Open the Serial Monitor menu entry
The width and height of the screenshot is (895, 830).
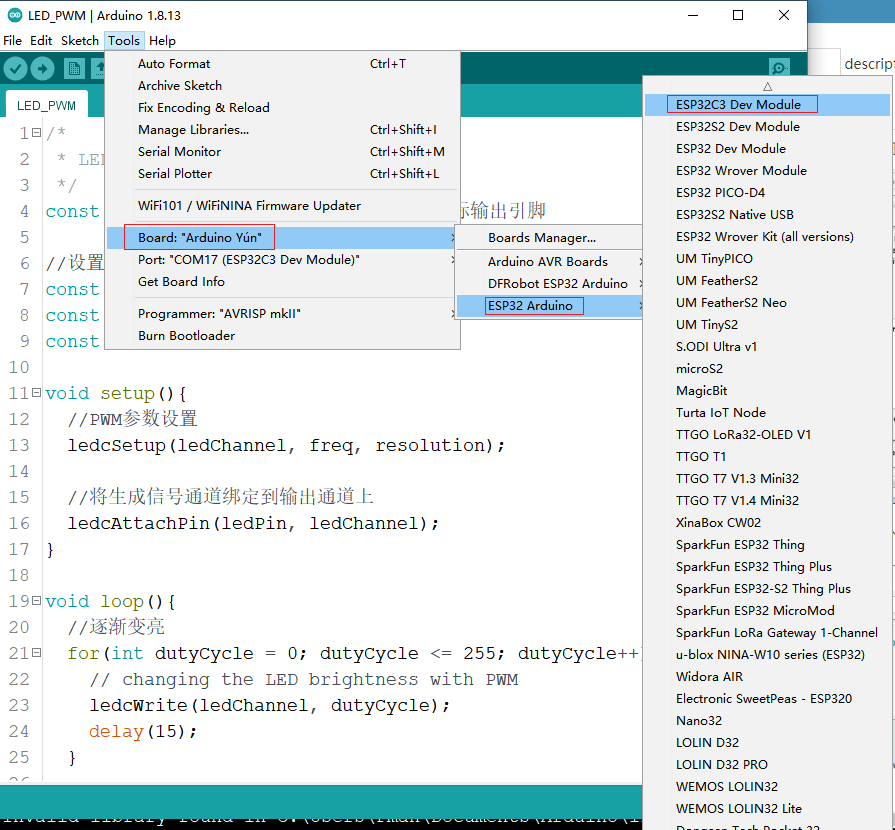[283, 152]
